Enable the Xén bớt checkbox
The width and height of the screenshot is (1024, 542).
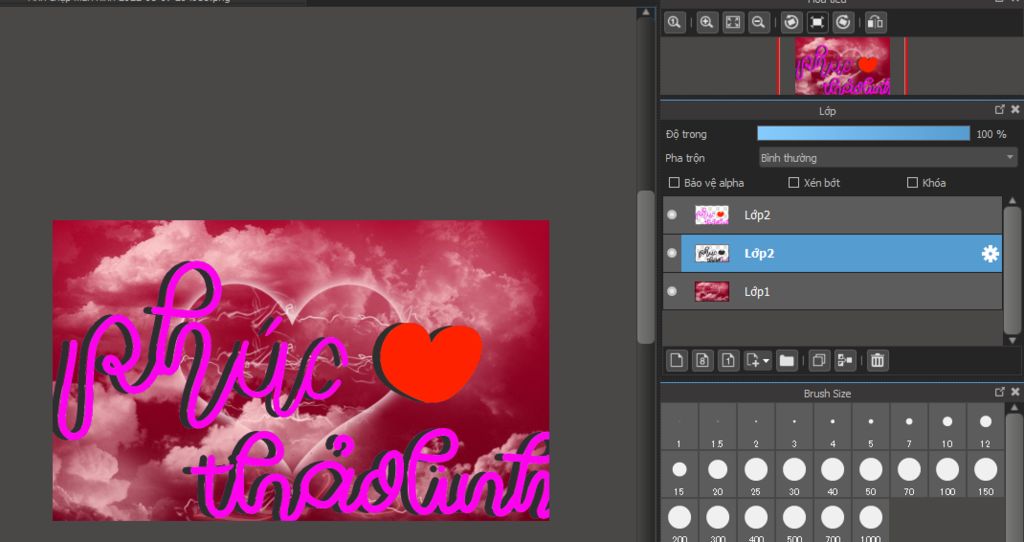pos(794,183)
